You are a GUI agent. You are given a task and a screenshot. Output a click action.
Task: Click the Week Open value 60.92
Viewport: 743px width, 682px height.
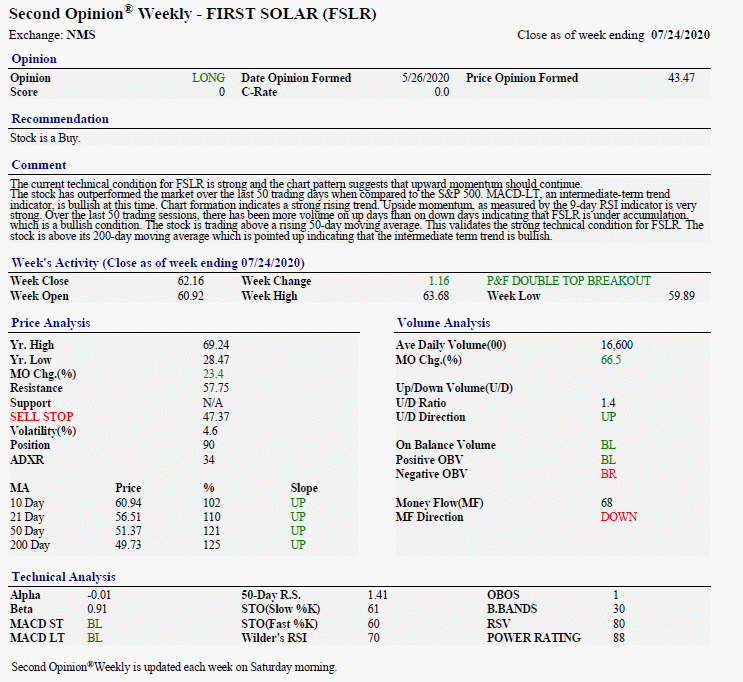pos(190,296)
